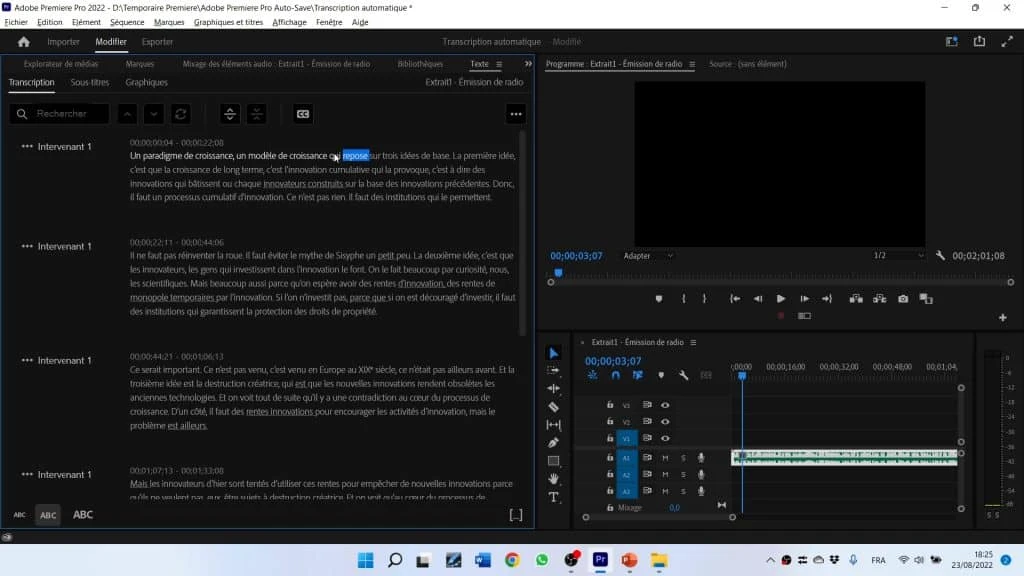The width and height of the screenshot is (1024, 576).
Task: Step forward one frame
Action: (804, 298)
